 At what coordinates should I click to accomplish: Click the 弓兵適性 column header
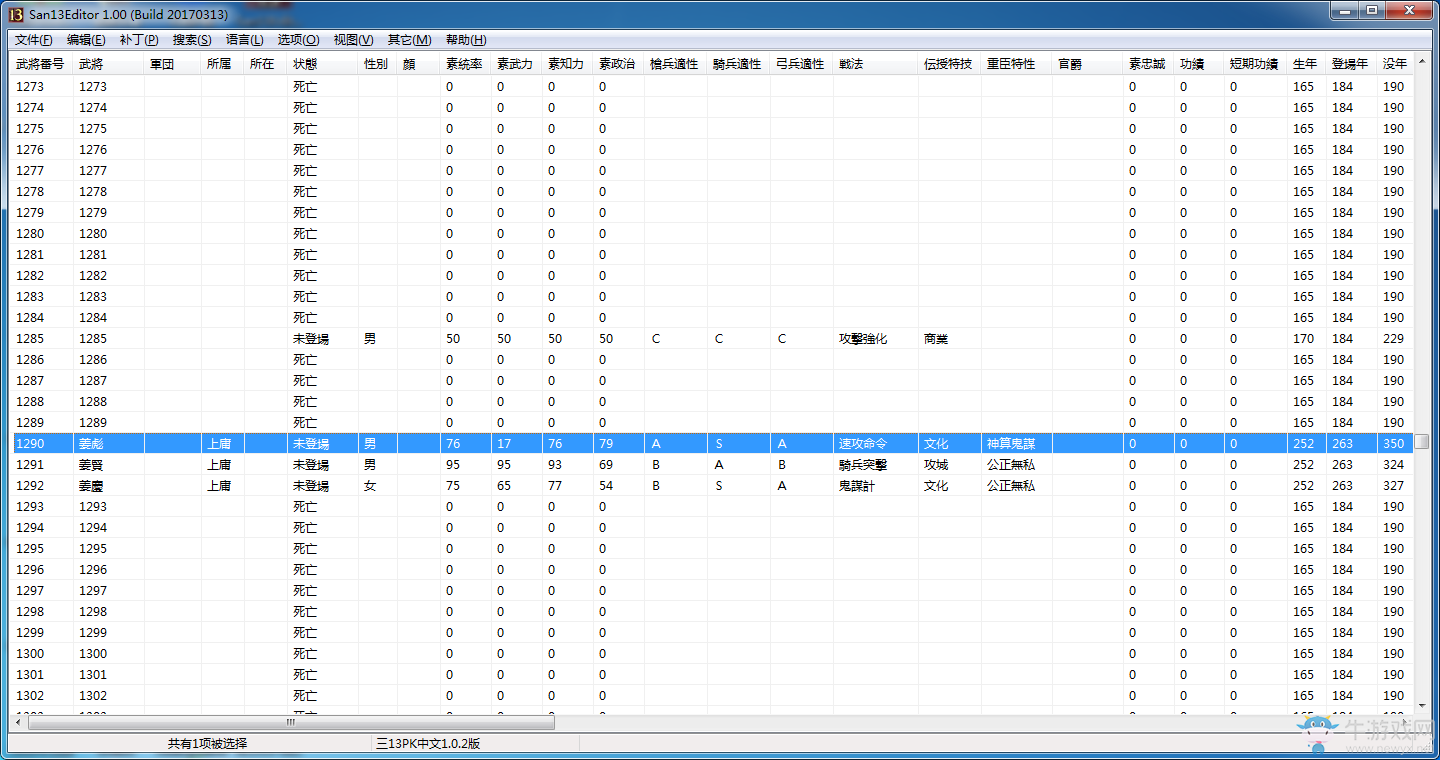click(x=801, y=64)
